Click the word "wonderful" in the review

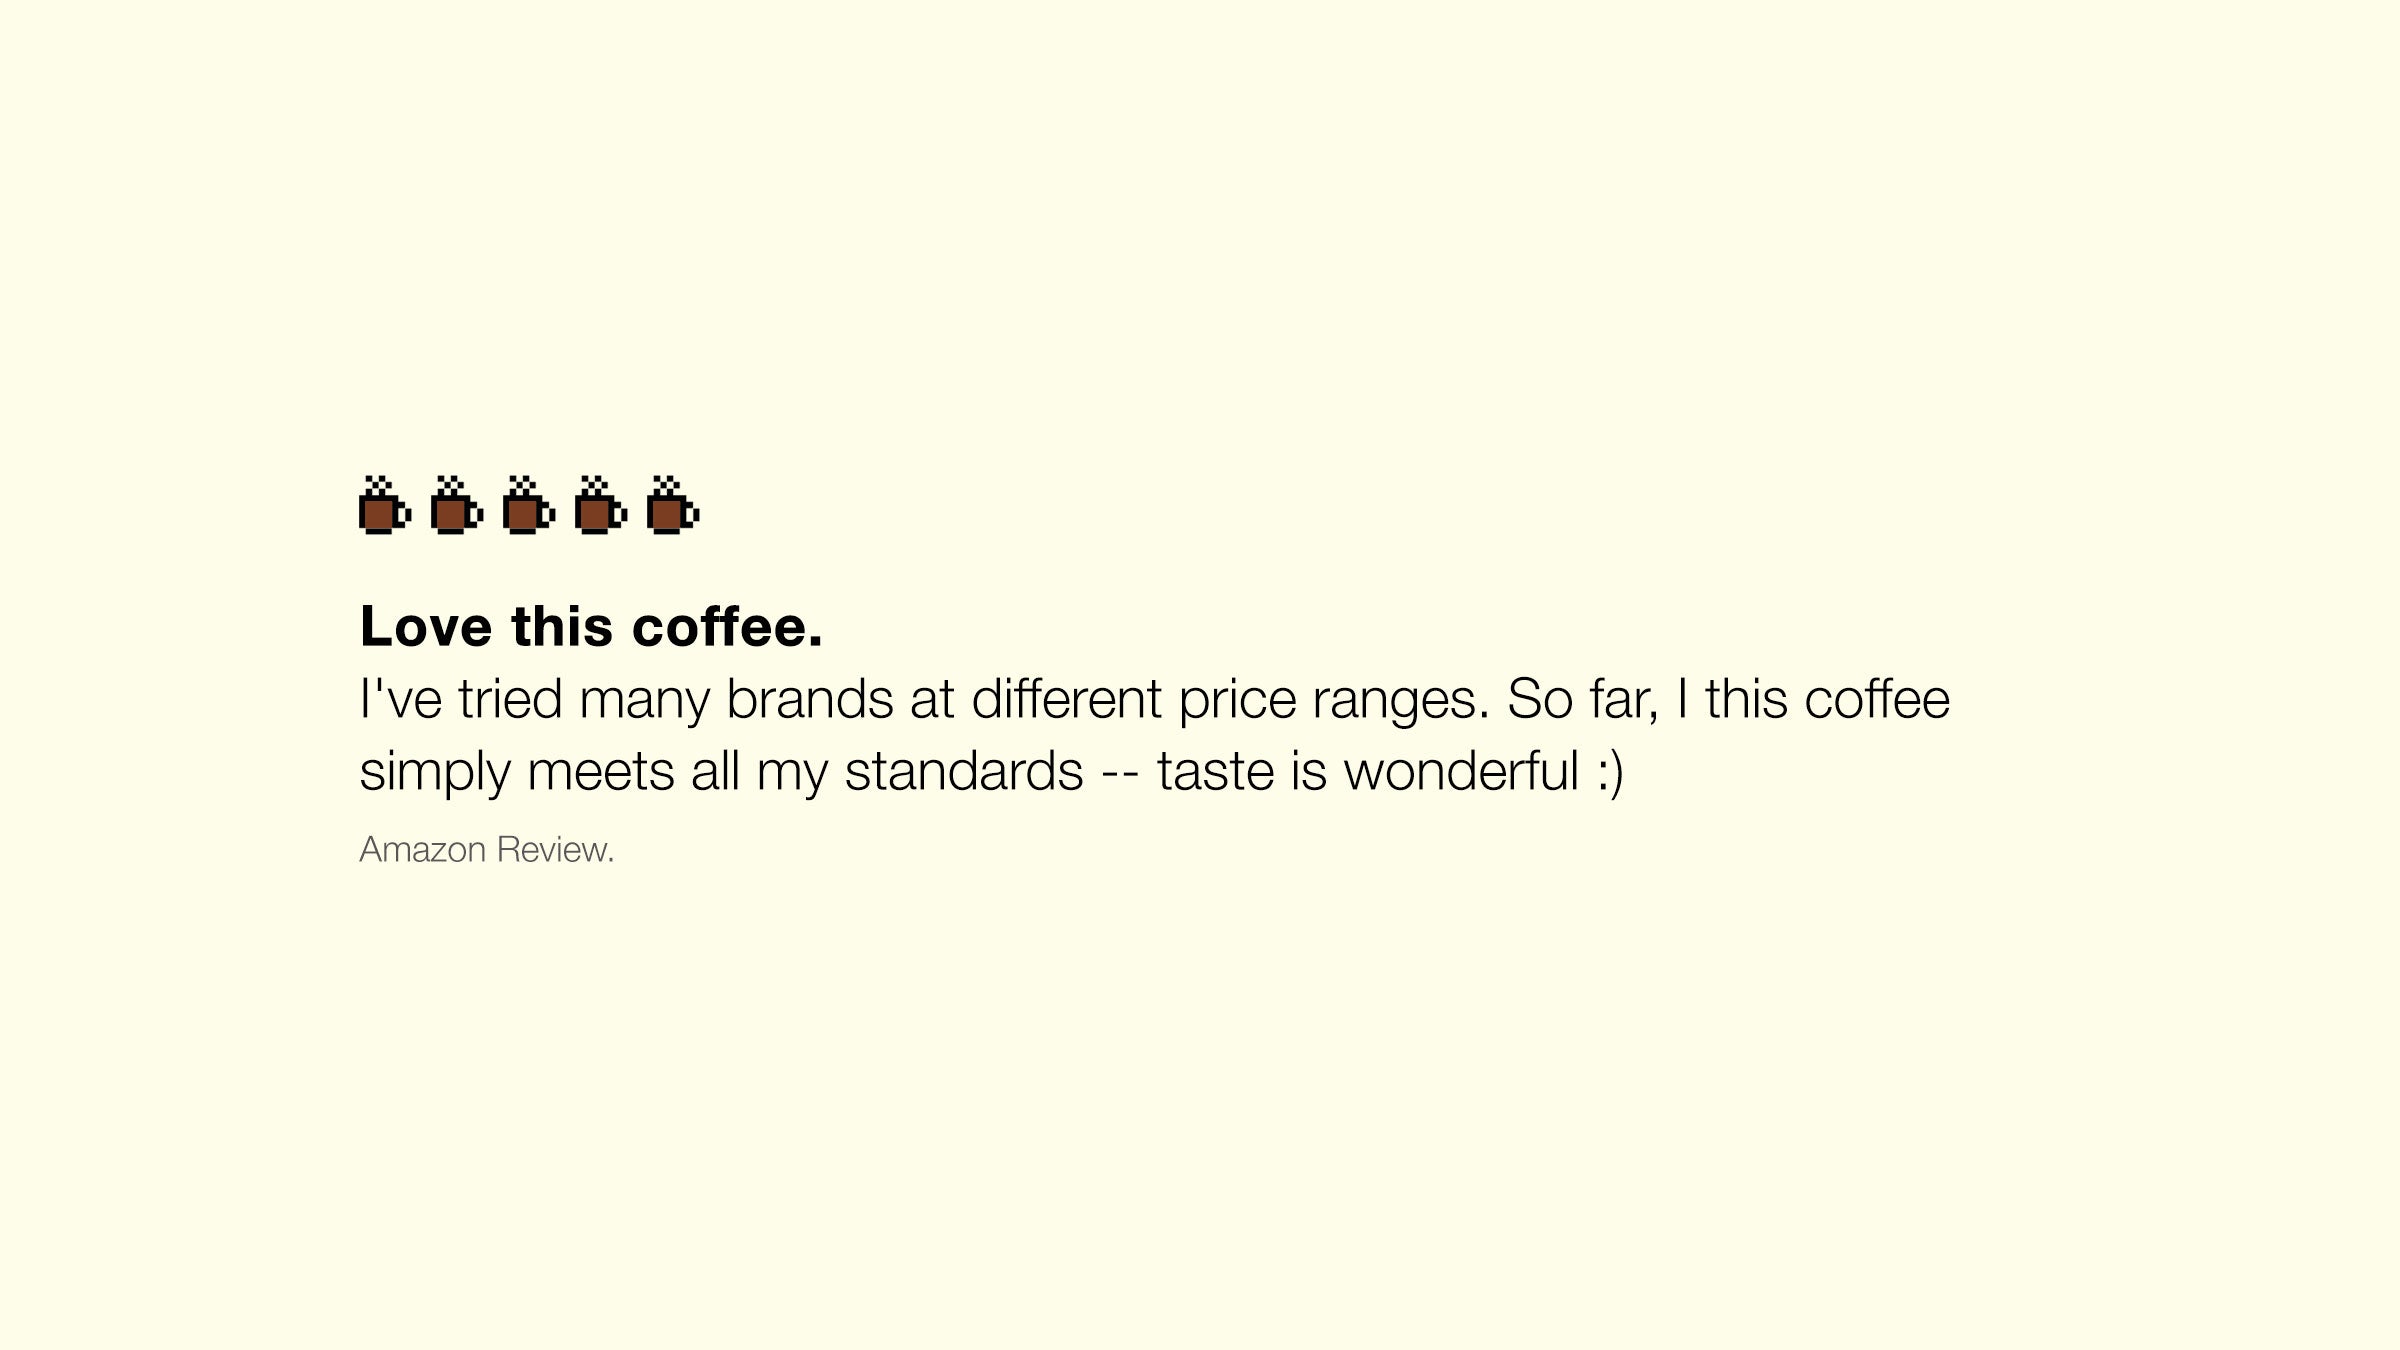click(1460, 772)
